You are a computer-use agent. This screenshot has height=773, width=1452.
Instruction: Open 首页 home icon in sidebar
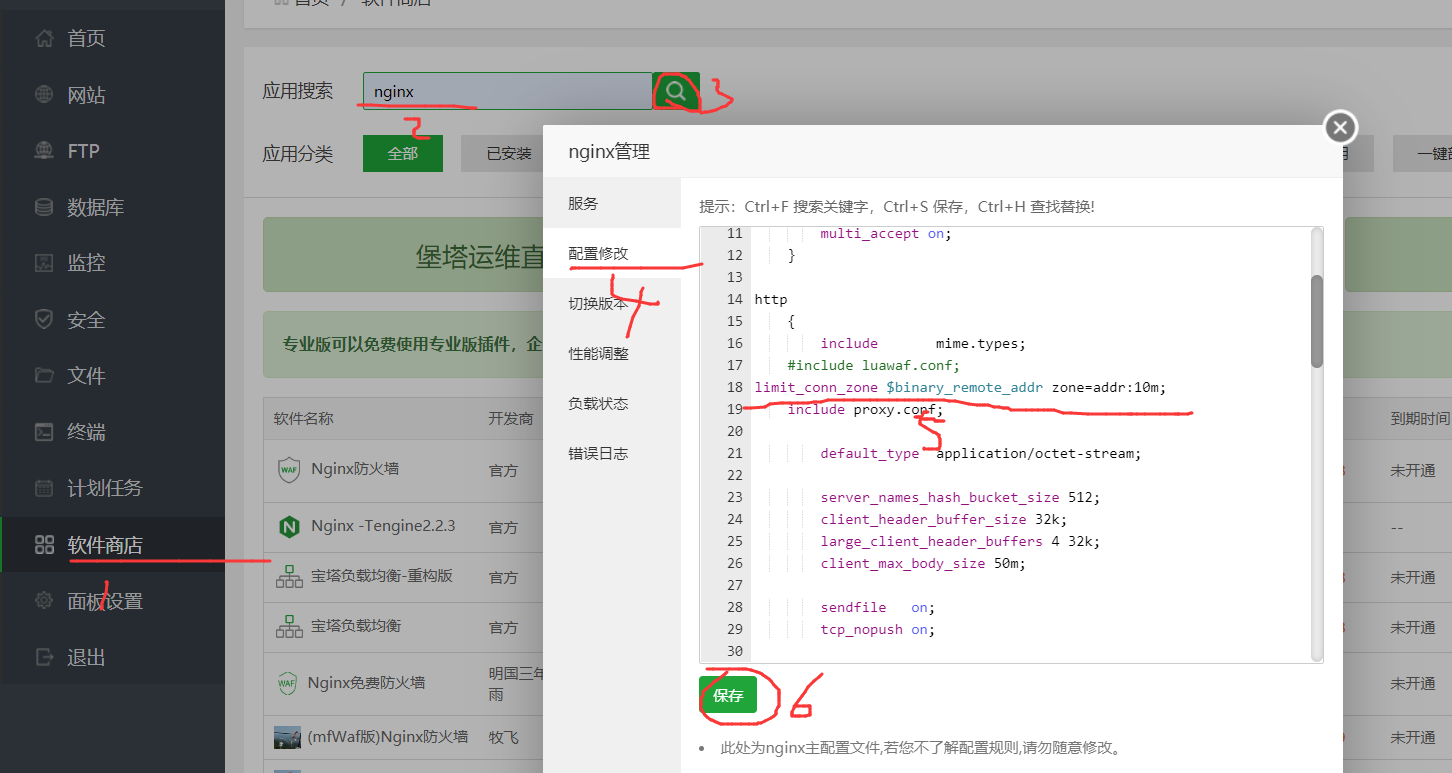[43, 39]
